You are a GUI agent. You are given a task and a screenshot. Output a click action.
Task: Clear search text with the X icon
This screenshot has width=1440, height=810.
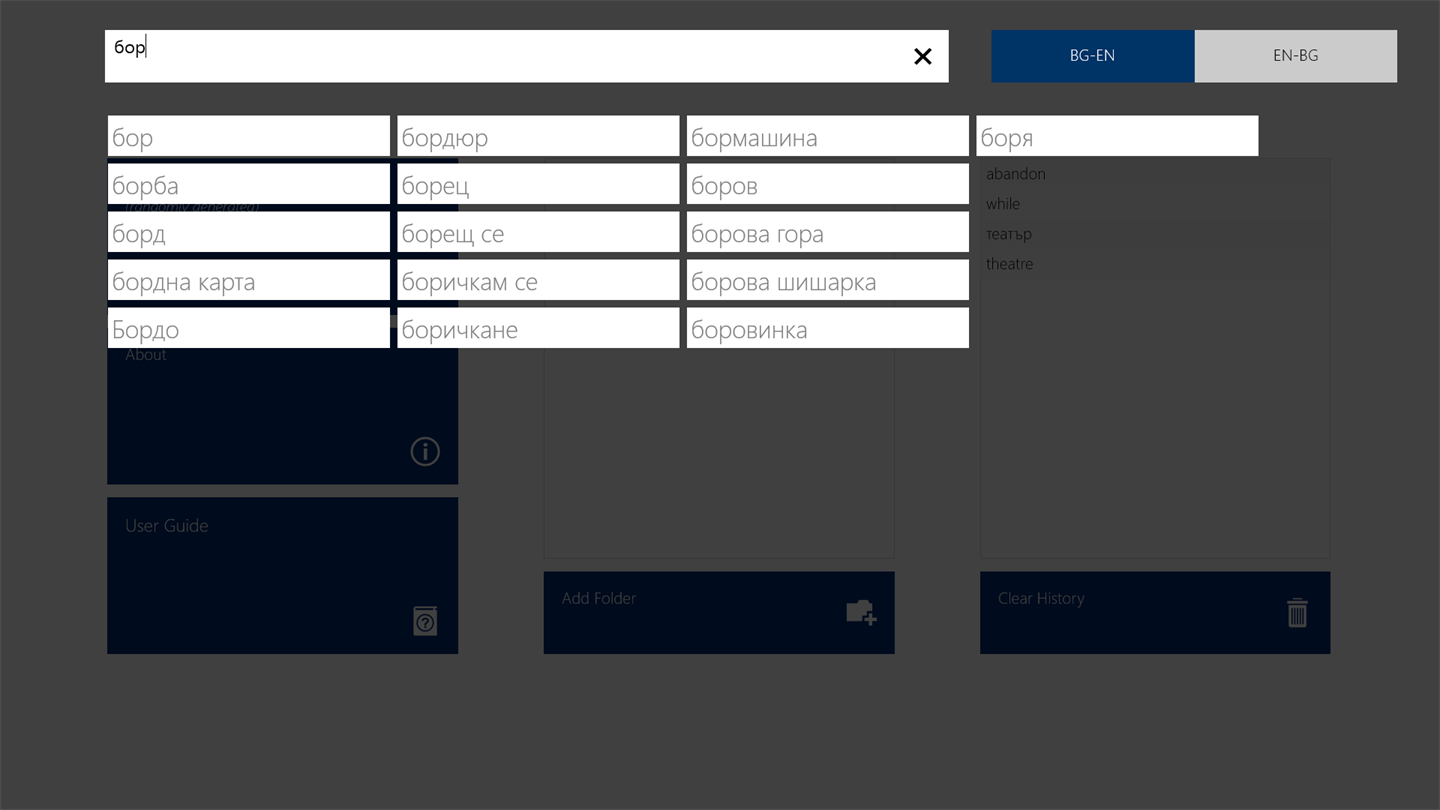click(922, 57)
